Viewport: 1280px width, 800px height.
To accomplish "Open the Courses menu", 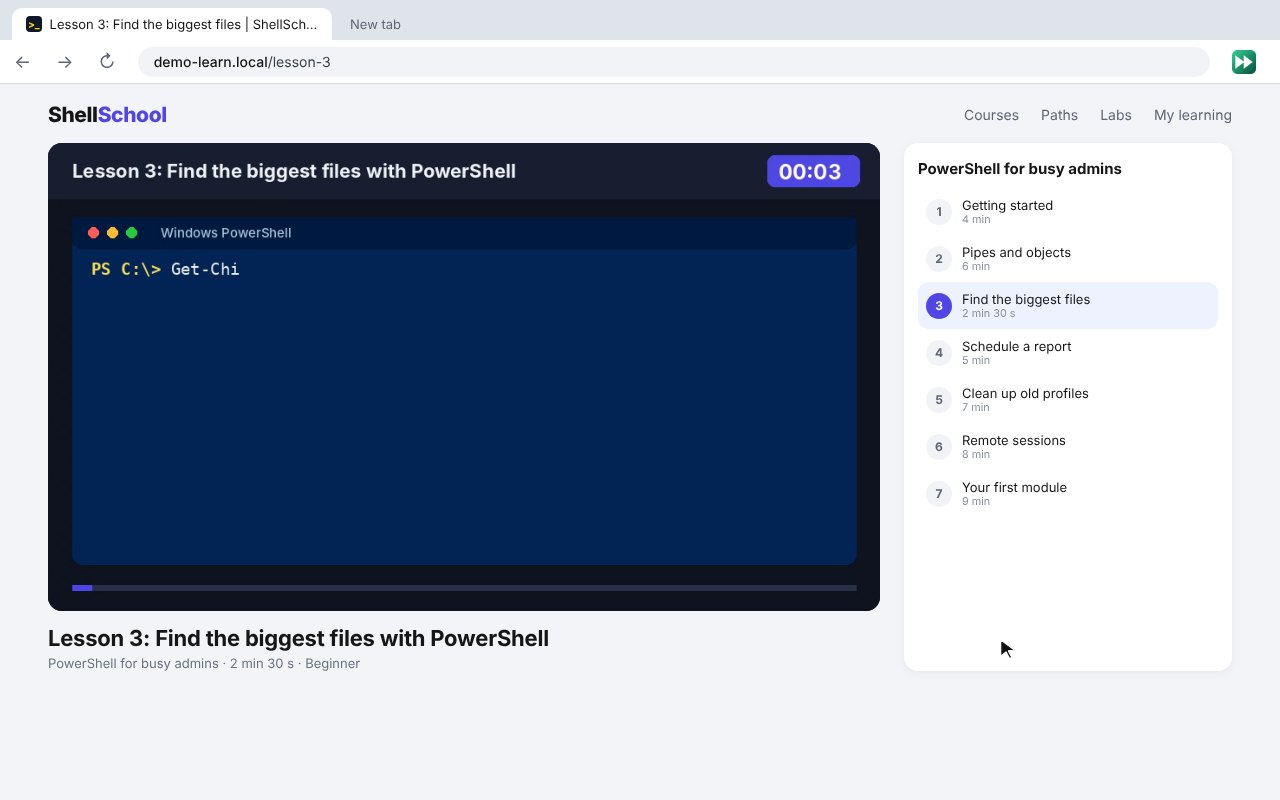I will pyautogui.click(x=991, y=115).
